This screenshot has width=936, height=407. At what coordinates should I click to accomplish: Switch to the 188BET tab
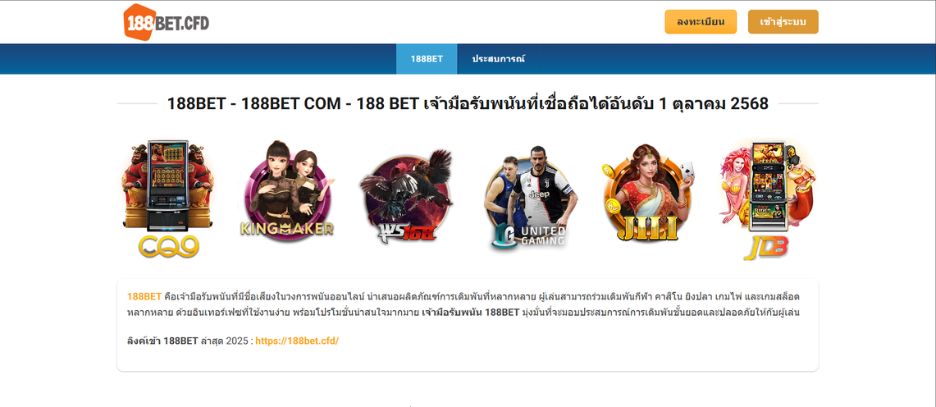tap(427, 59)
